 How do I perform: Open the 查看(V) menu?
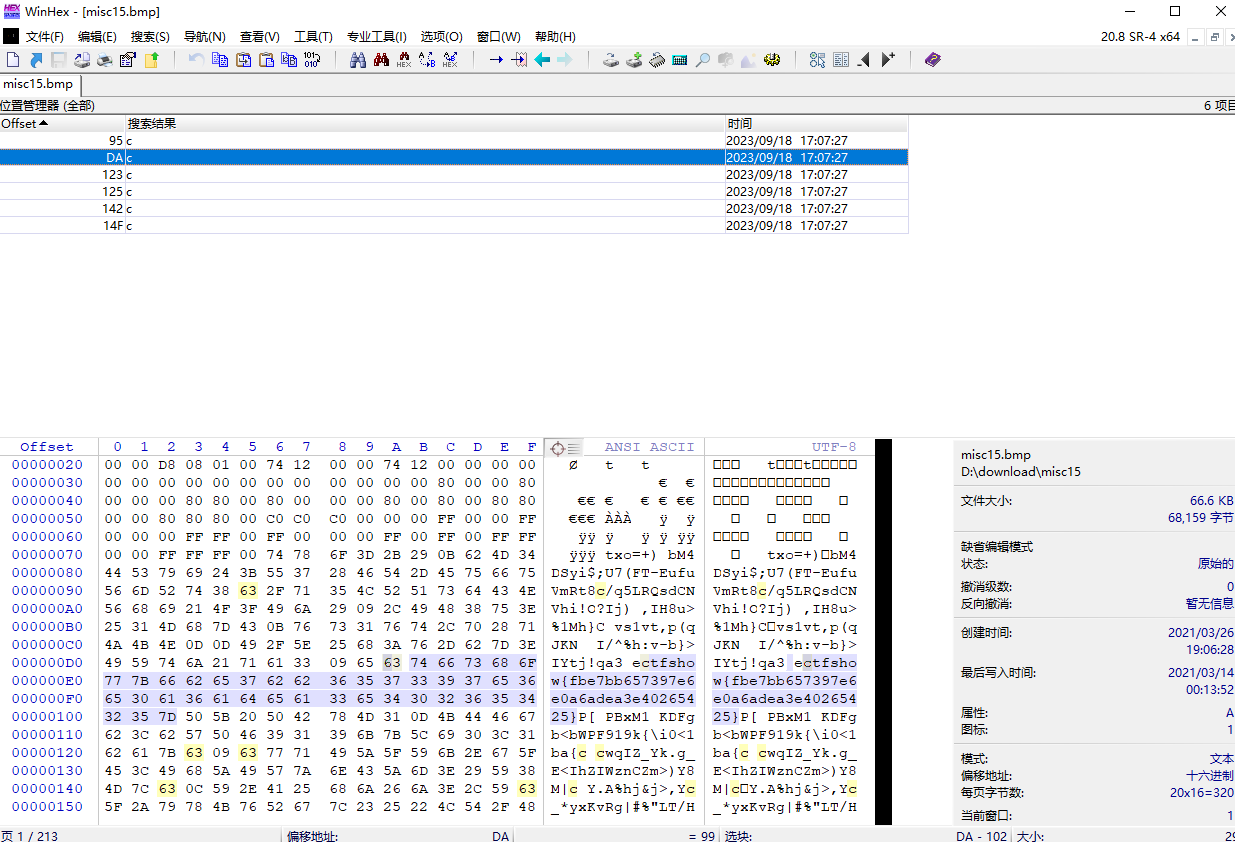pyautogui.click(x=260, y=37)
